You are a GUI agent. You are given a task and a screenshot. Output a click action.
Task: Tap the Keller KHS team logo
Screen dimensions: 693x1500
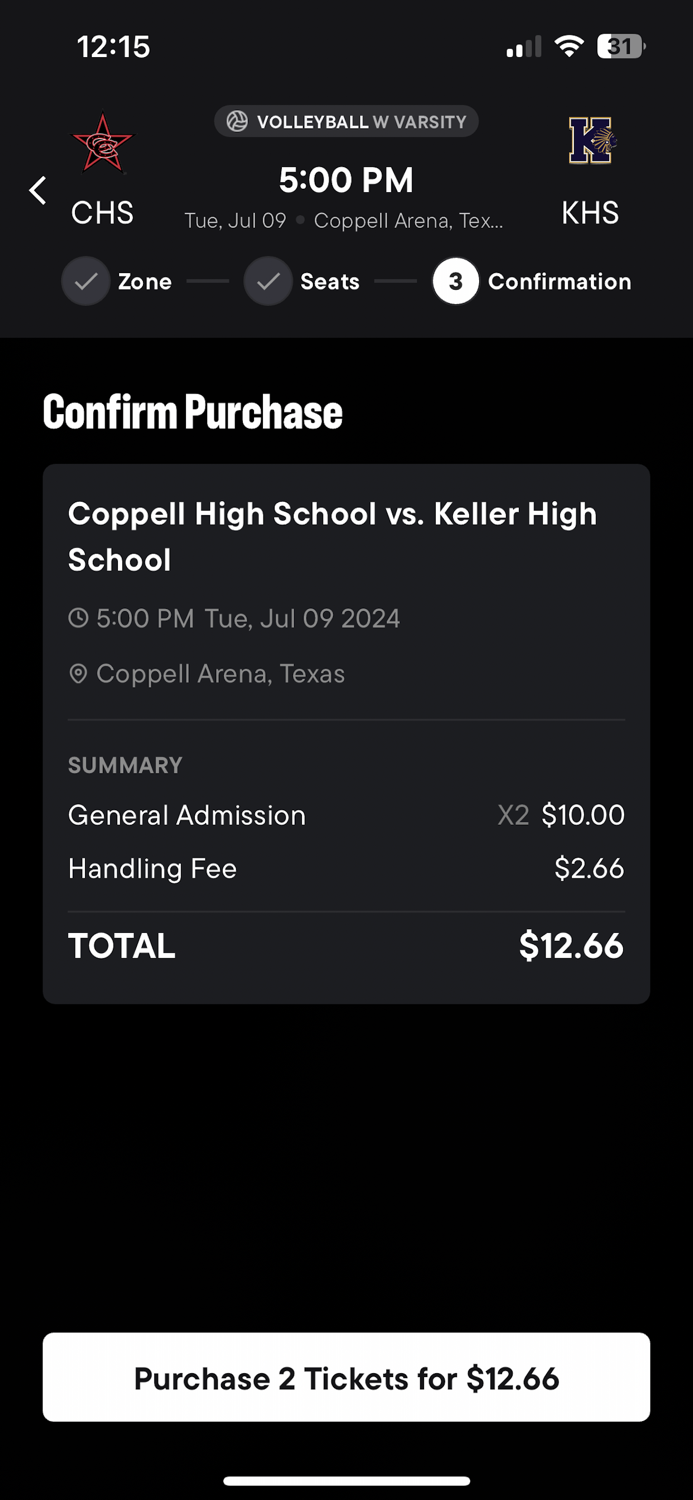pyautogui.click(x=591, y=141)
